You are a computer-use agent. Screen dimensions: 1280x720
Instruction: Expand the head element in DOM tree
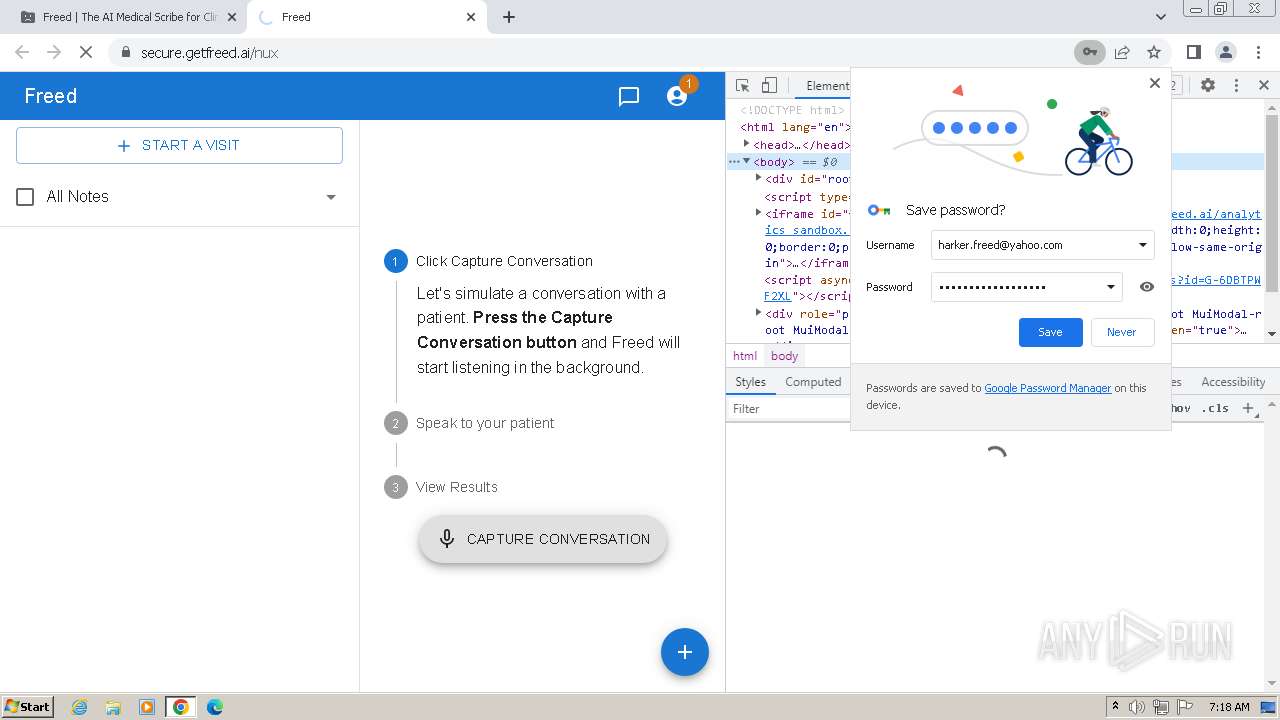coord(746,144)
